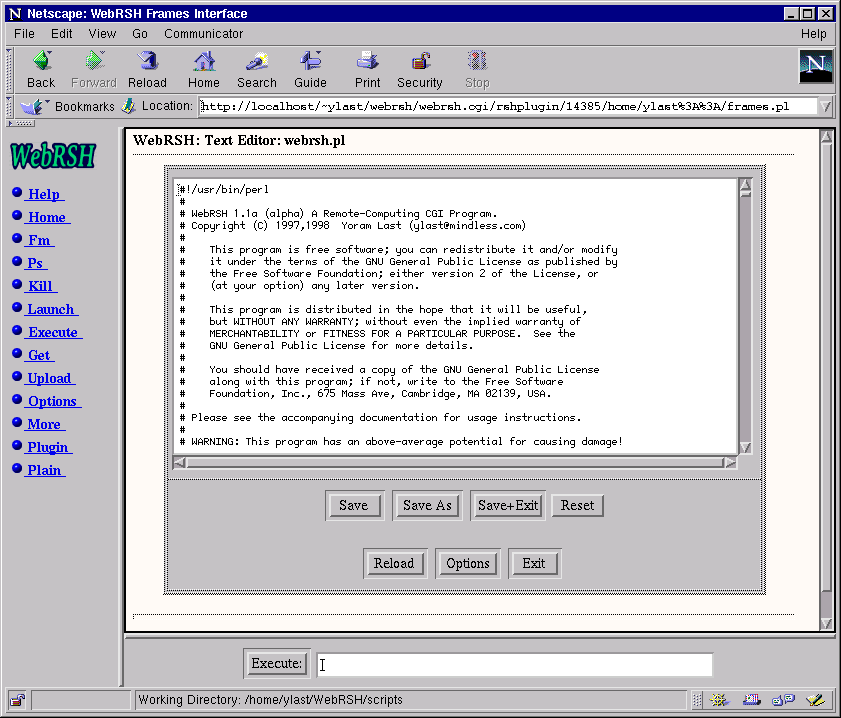The image size is (841, 718).
Task: Follow the sidebar Home link
Action: click(48, 217)
